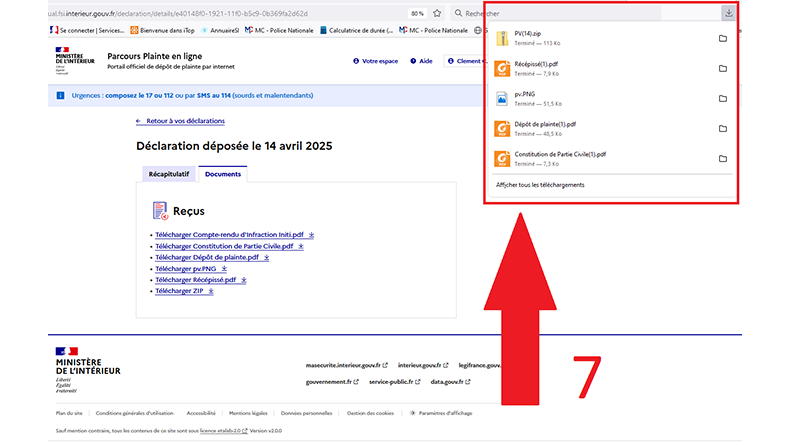
Task: Open 'Conditions générales d'utilisation' link
Action: (134, 413)
